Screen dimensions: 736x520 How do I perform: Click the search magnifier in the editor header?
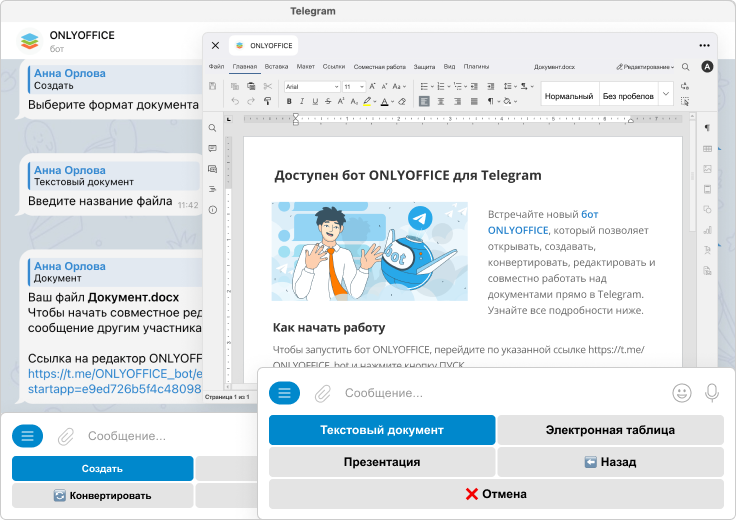pos(685,67)
